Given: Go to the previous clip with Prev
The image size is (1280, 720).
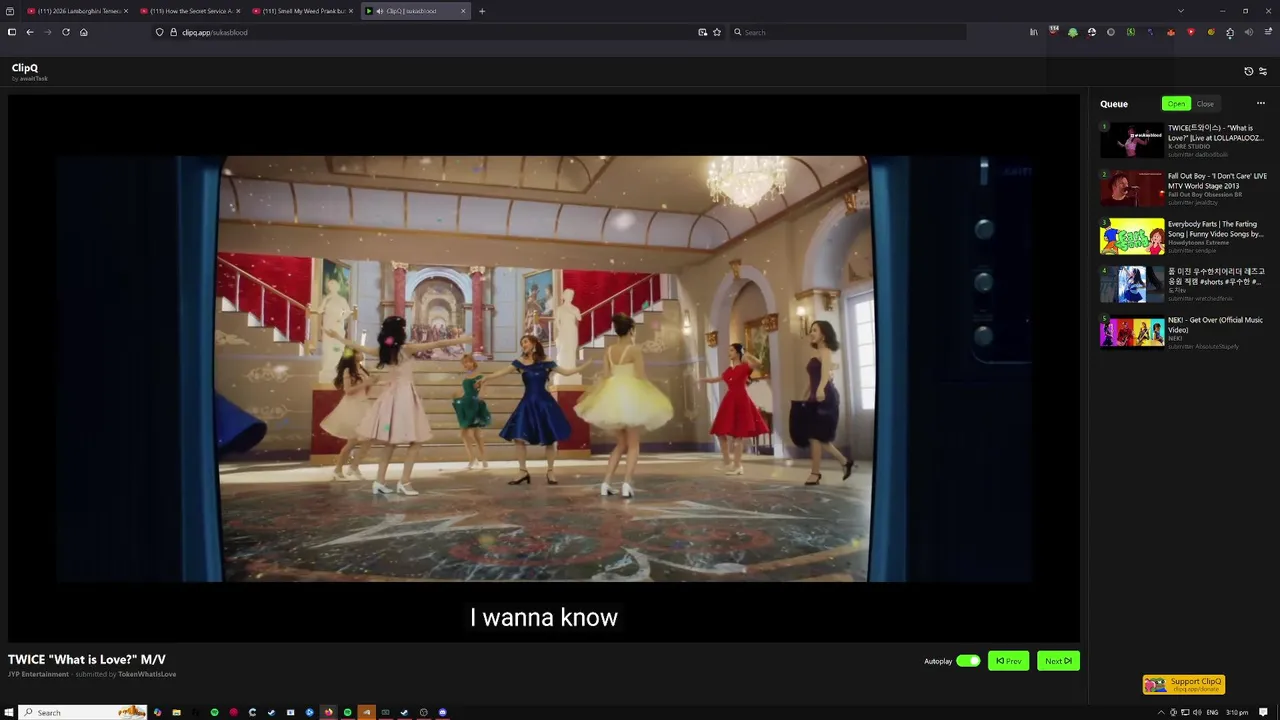Looking at the screenshot, I should pyautogui.click(x=1008, y=661).
